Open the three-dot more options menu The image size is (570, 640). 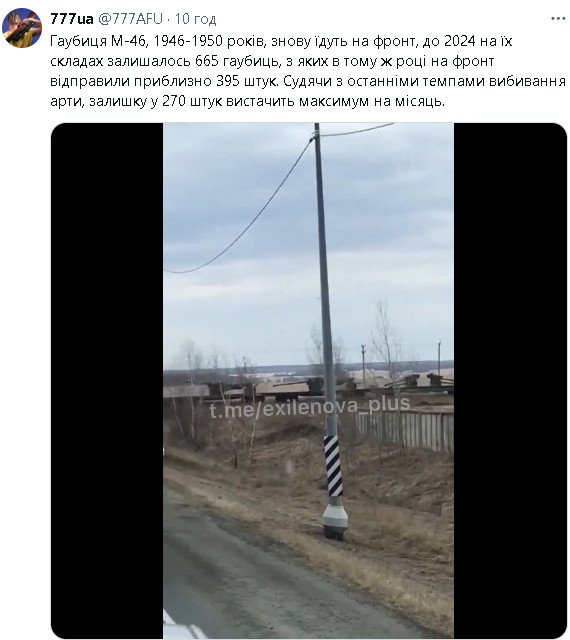coord(558,19)
